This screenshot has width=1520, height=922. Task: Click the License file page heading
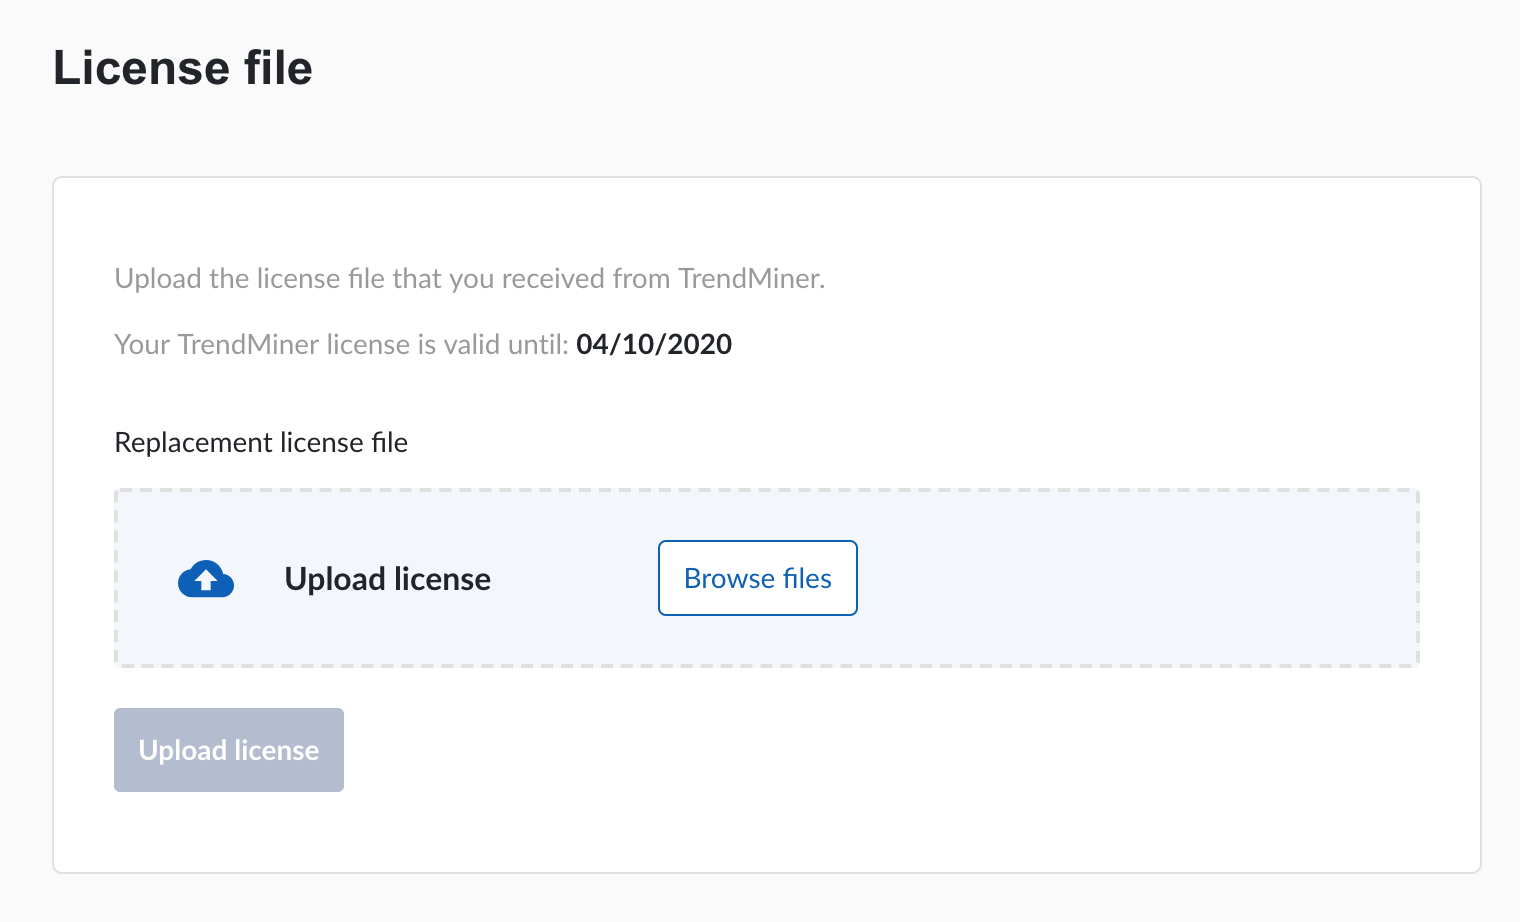[x=183, y=68]
